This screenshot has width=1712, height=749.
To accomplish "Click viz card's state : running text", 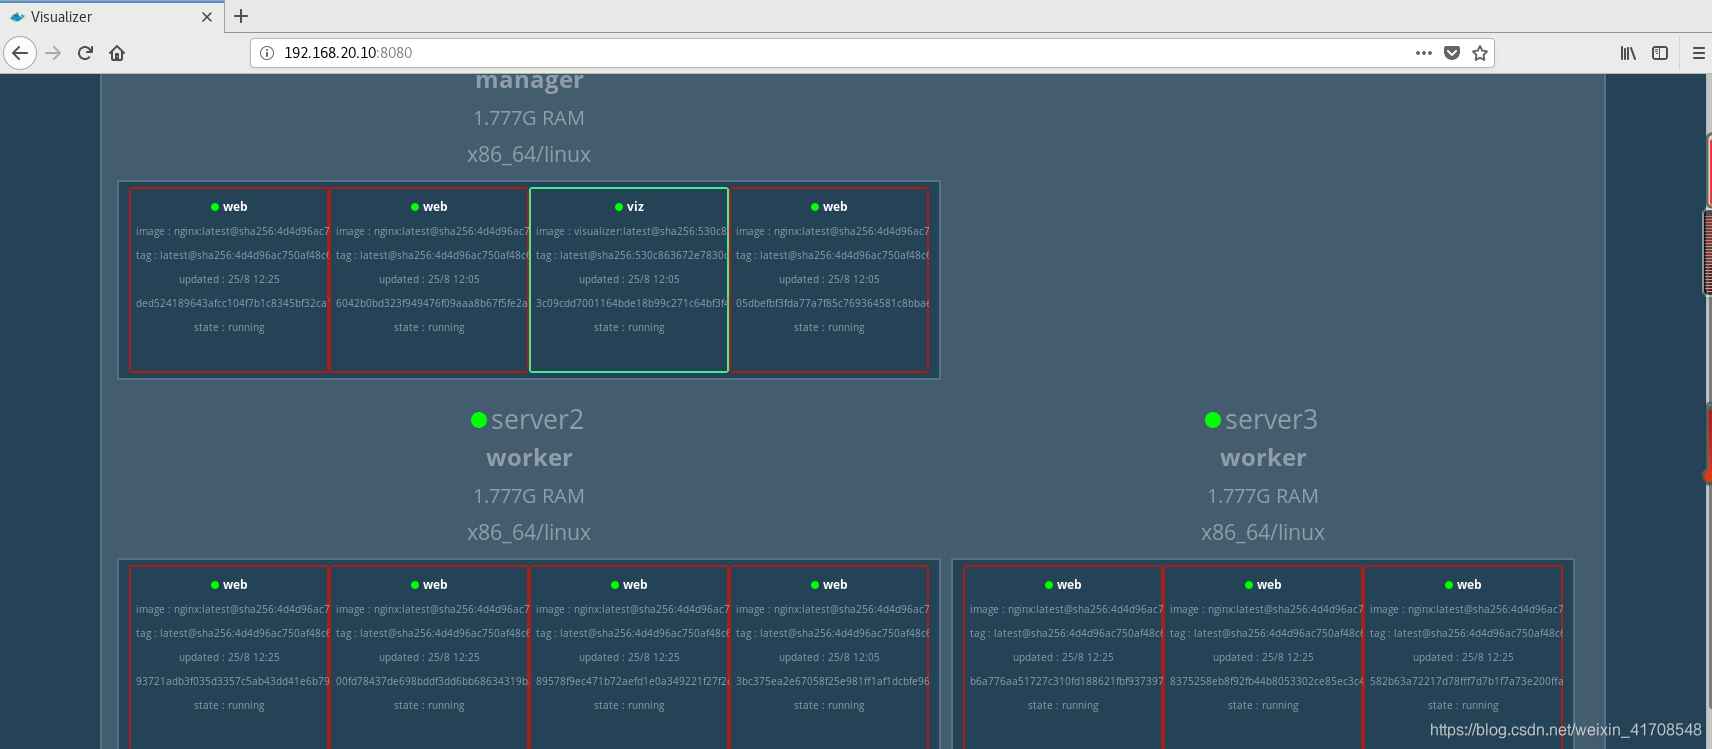I will 629,328.
